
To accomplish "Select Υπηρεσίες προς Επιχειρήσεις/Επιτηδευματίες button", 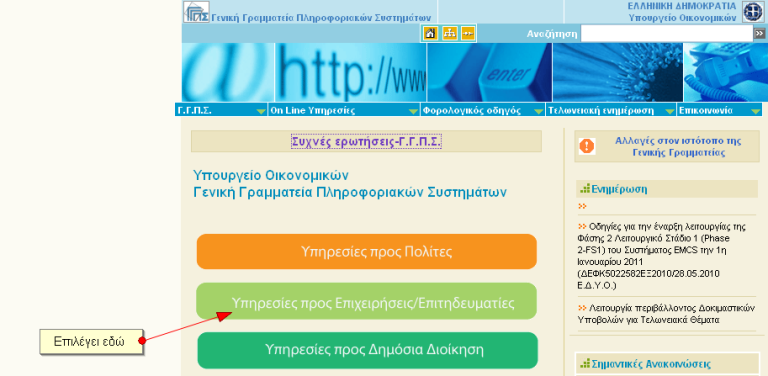I will click(x=367, y=301).
